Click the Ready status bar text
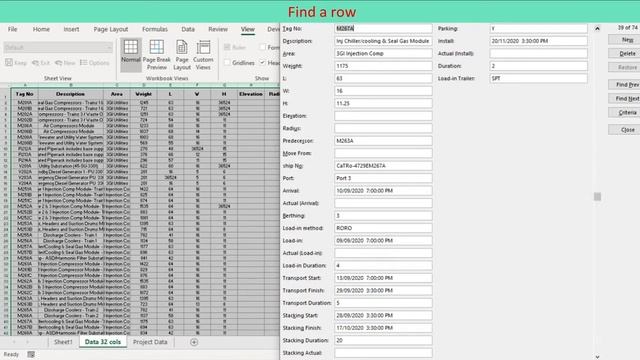 (11, 354)
